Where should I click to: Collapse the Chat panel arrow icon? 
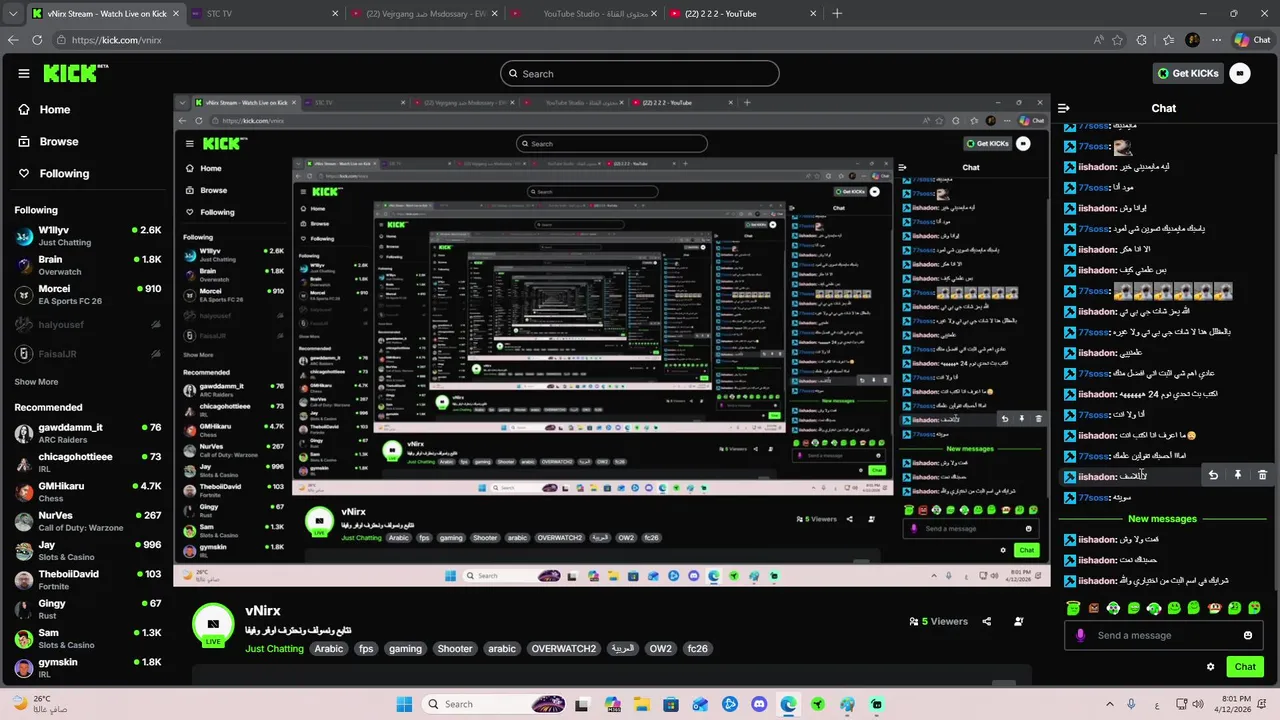pos(1064,108)
